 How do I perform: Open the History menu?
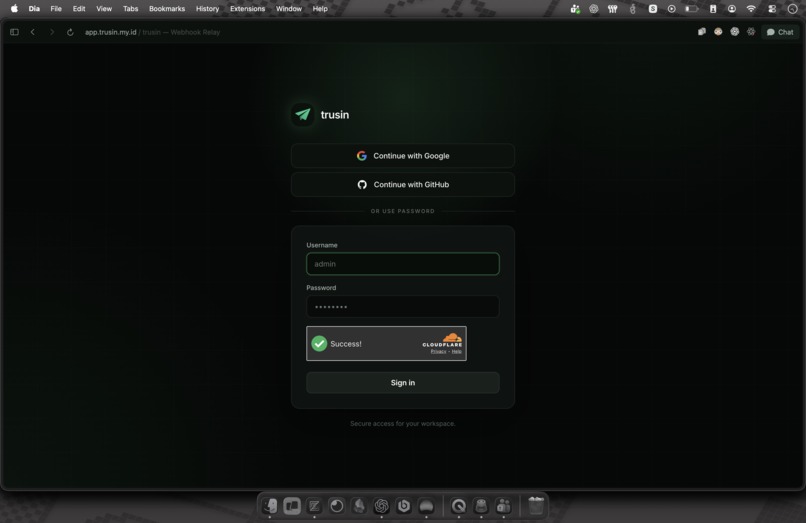[207, 9]
